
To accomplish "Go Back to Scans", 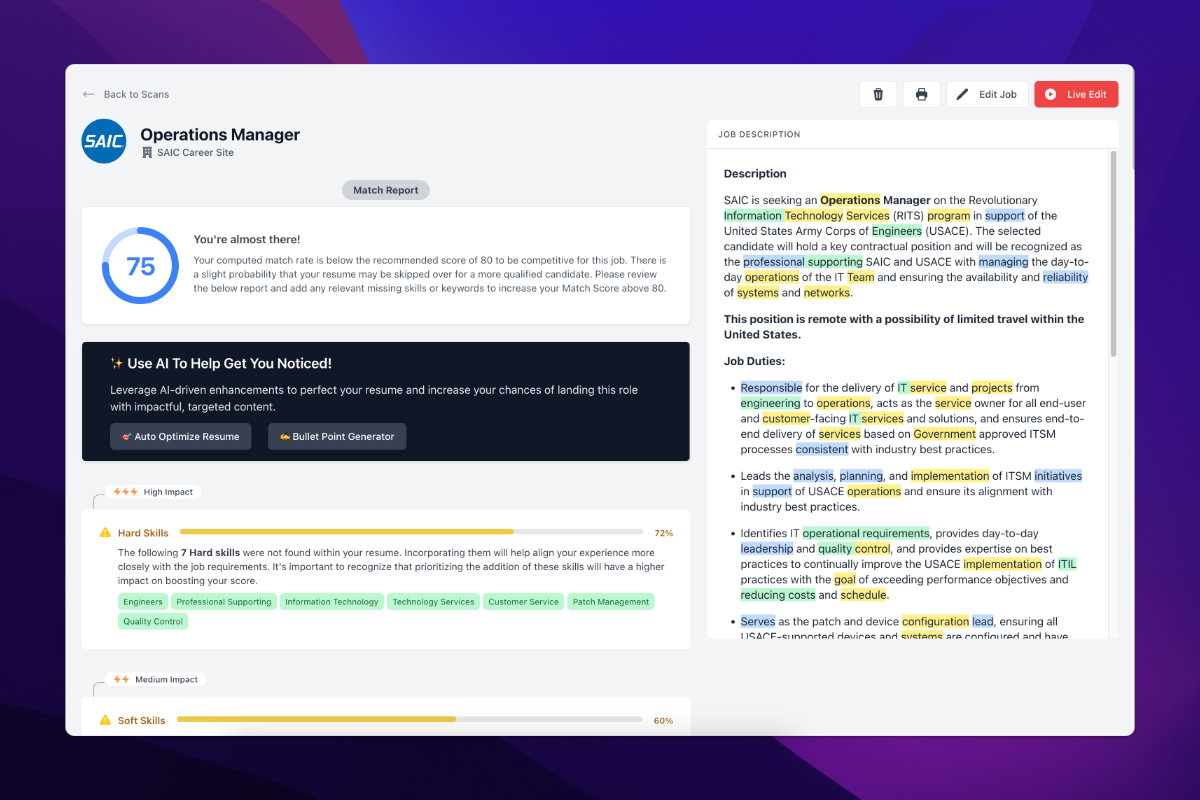I will 136,94.
